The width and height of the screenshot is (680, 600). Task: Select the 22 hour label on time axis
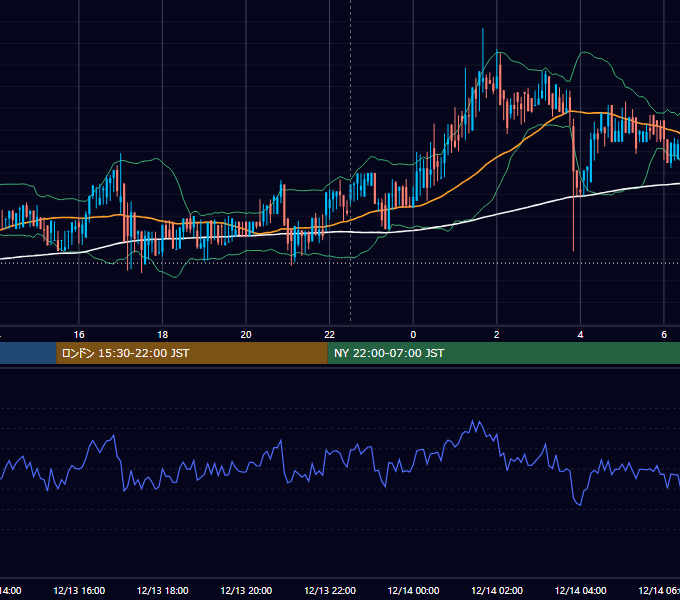pos(330,335)
